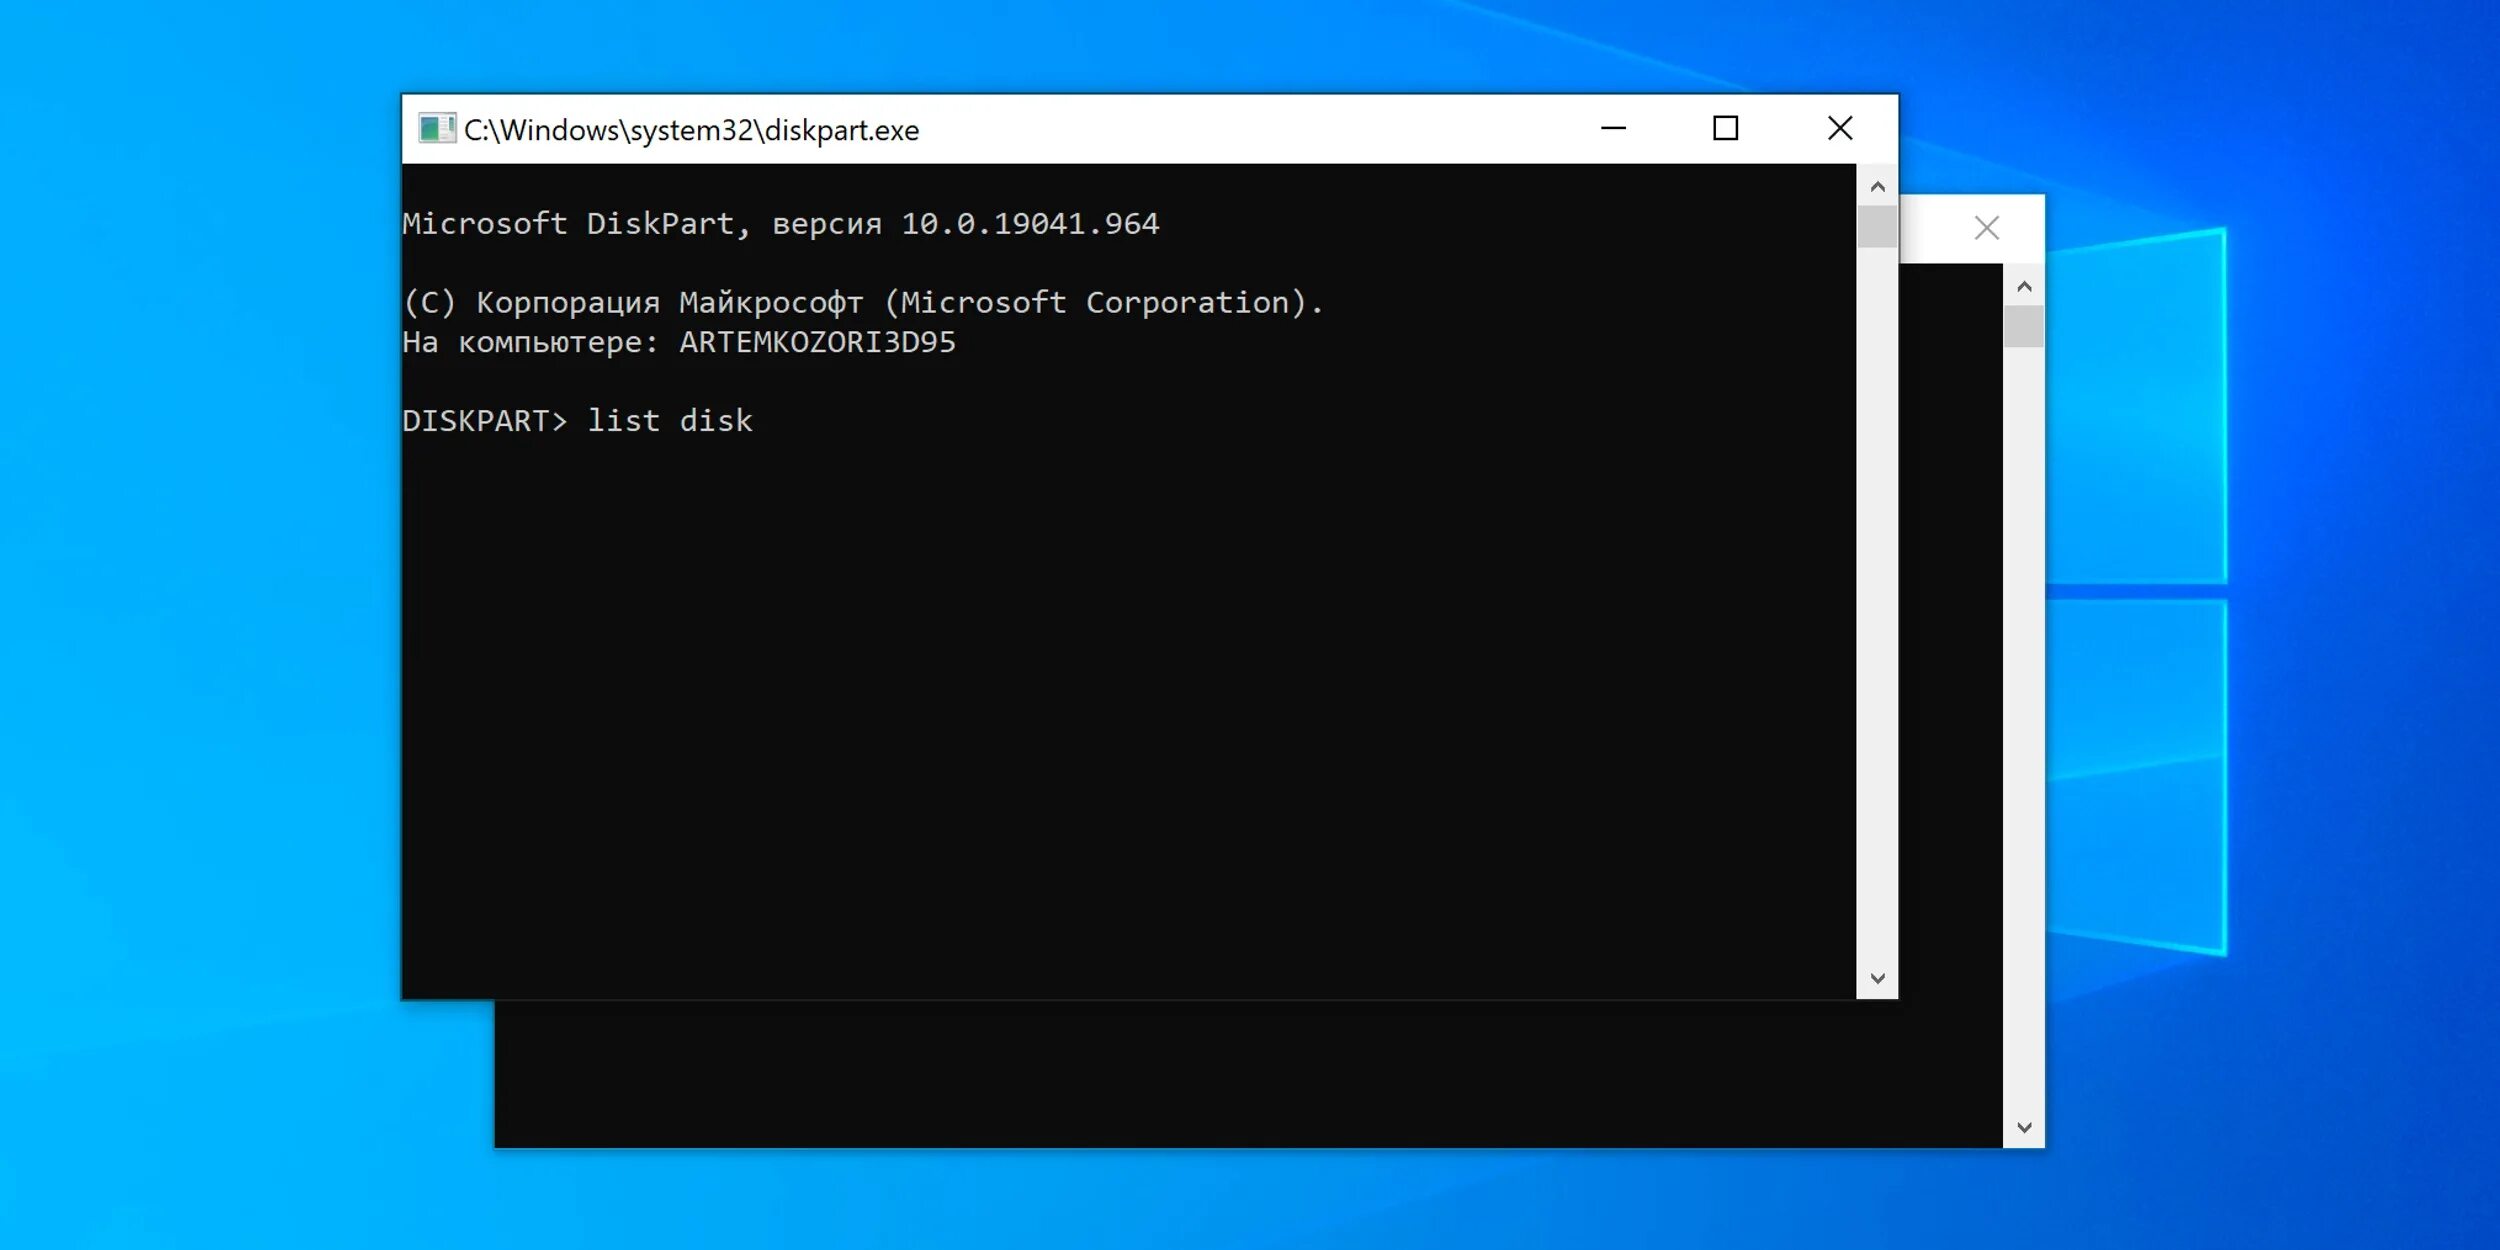
Task: Click the diskpart.exe window system icon
Action: pyautogui.click(x=437, y=129)
